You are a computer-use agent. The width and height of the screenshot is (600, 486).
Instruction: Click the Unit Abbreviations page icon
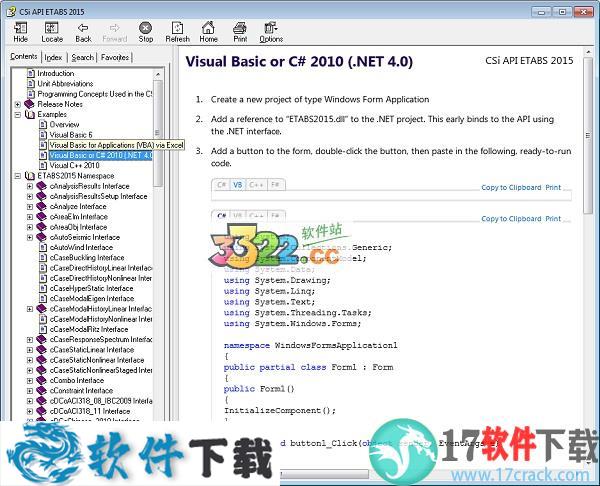pos(31,83)
